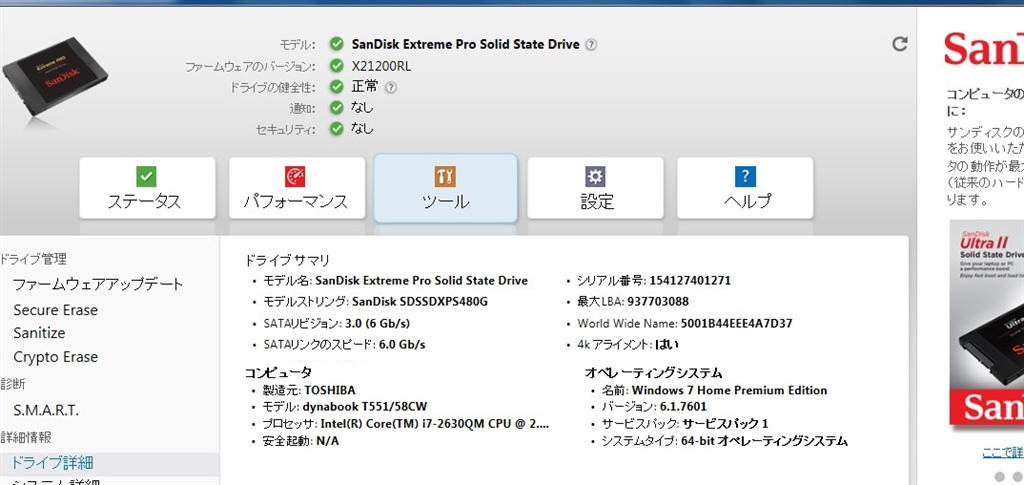Click OS name Windows 7 Home Premium Edition
Image resolution: width=1024 pixels, height=485 pixels.
tap(729, 390)
